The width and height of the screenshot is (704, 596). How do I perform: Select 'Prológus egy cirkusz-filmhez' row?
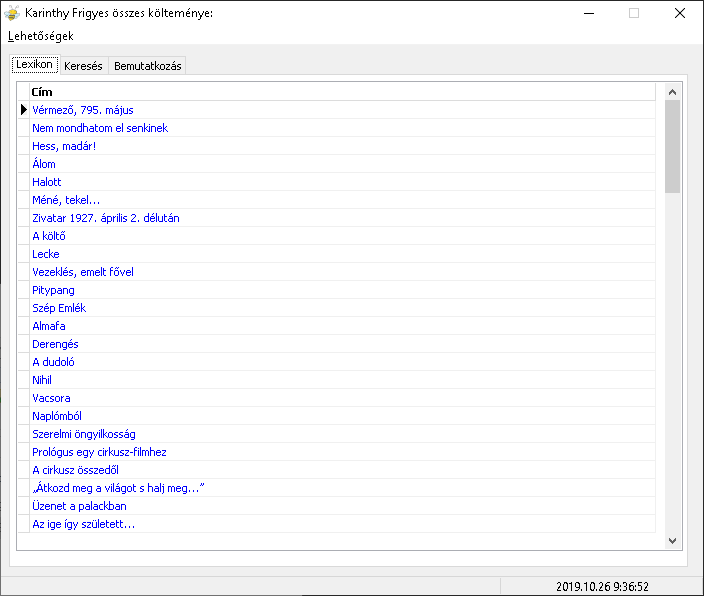click(x=343, y=452)
